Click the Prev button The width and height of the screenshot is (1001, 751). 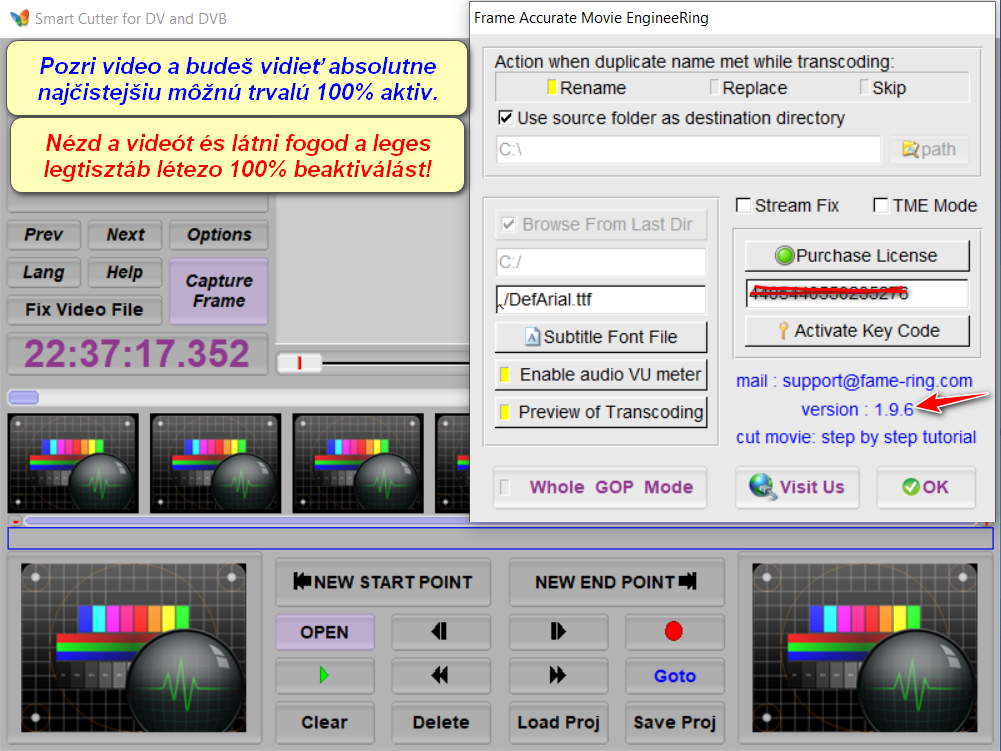pyautogui.click(x=43, y=234)
